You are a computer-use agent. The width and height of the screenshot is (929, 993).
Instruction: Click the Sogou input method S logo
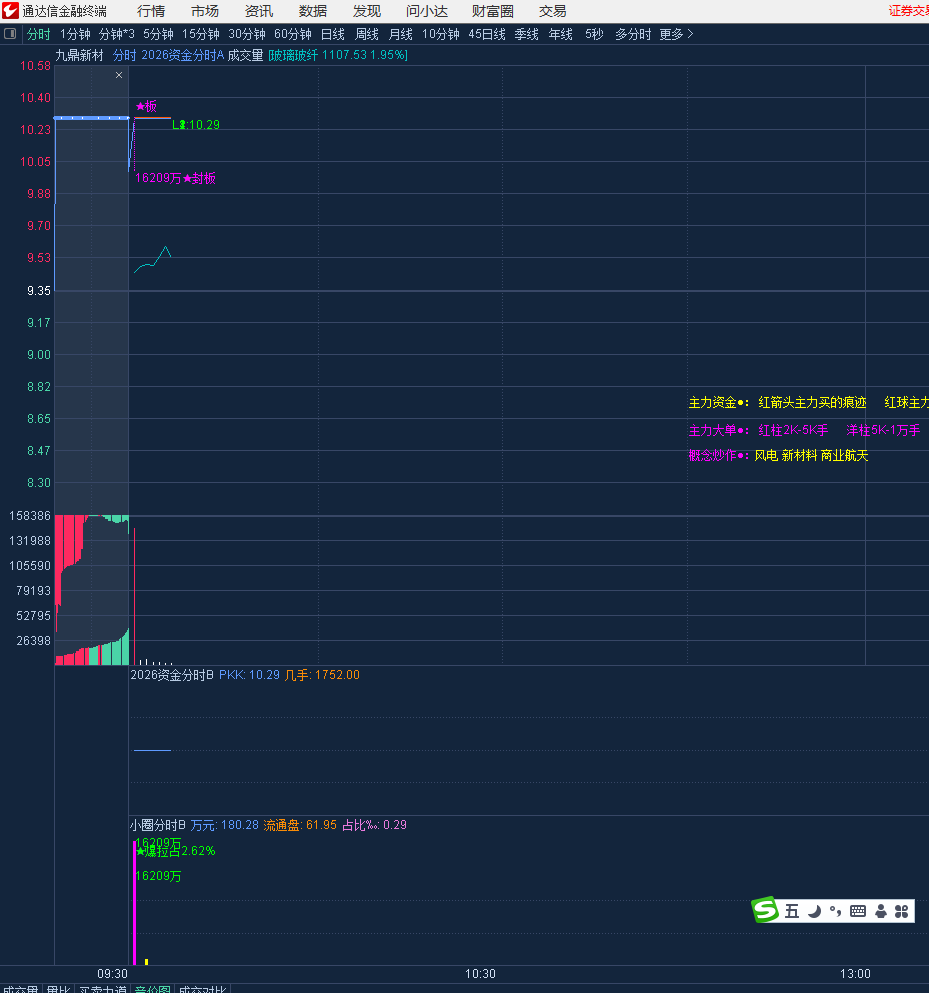[x=766, y=910]
